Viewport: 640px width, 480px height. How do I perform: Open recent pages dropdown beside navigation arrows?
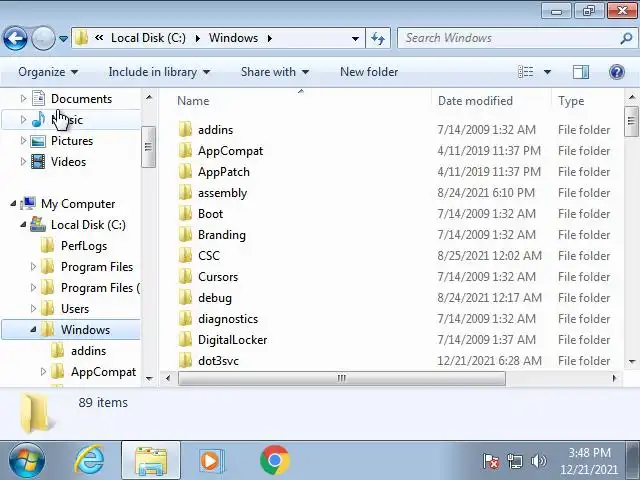63,38
